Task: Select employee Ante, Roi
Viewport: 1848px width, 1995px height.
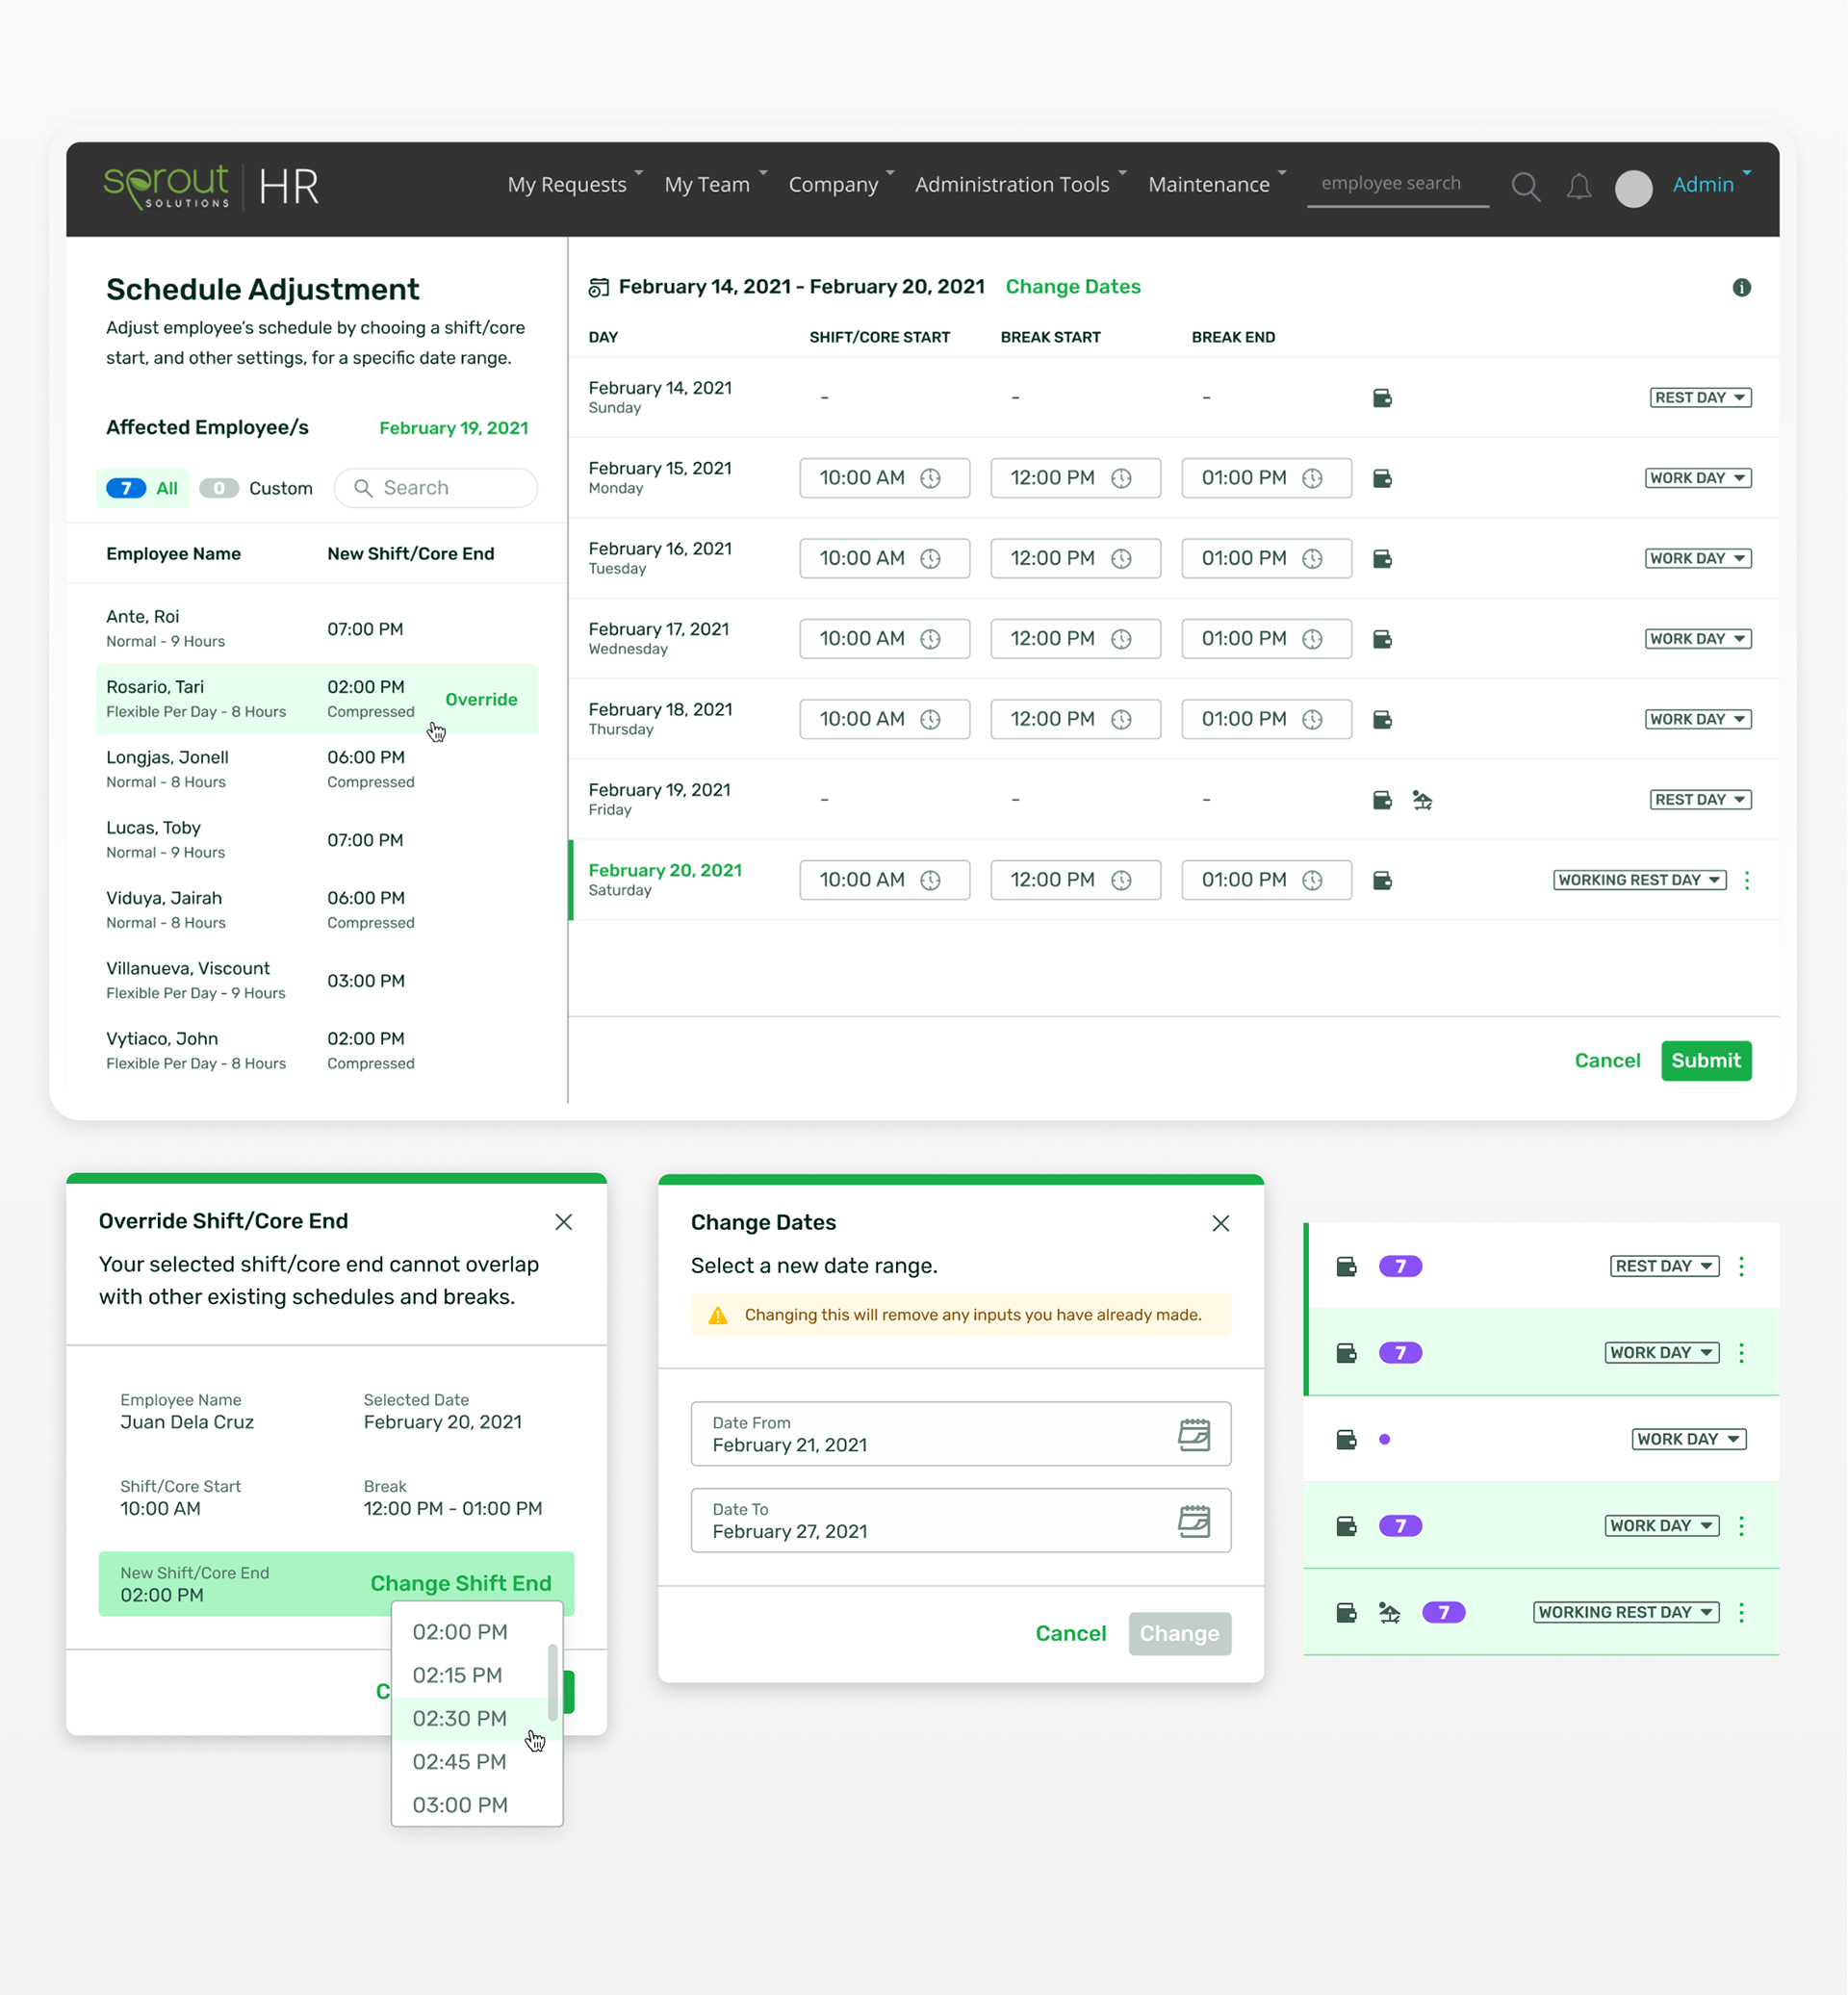Action: [317, 629]
